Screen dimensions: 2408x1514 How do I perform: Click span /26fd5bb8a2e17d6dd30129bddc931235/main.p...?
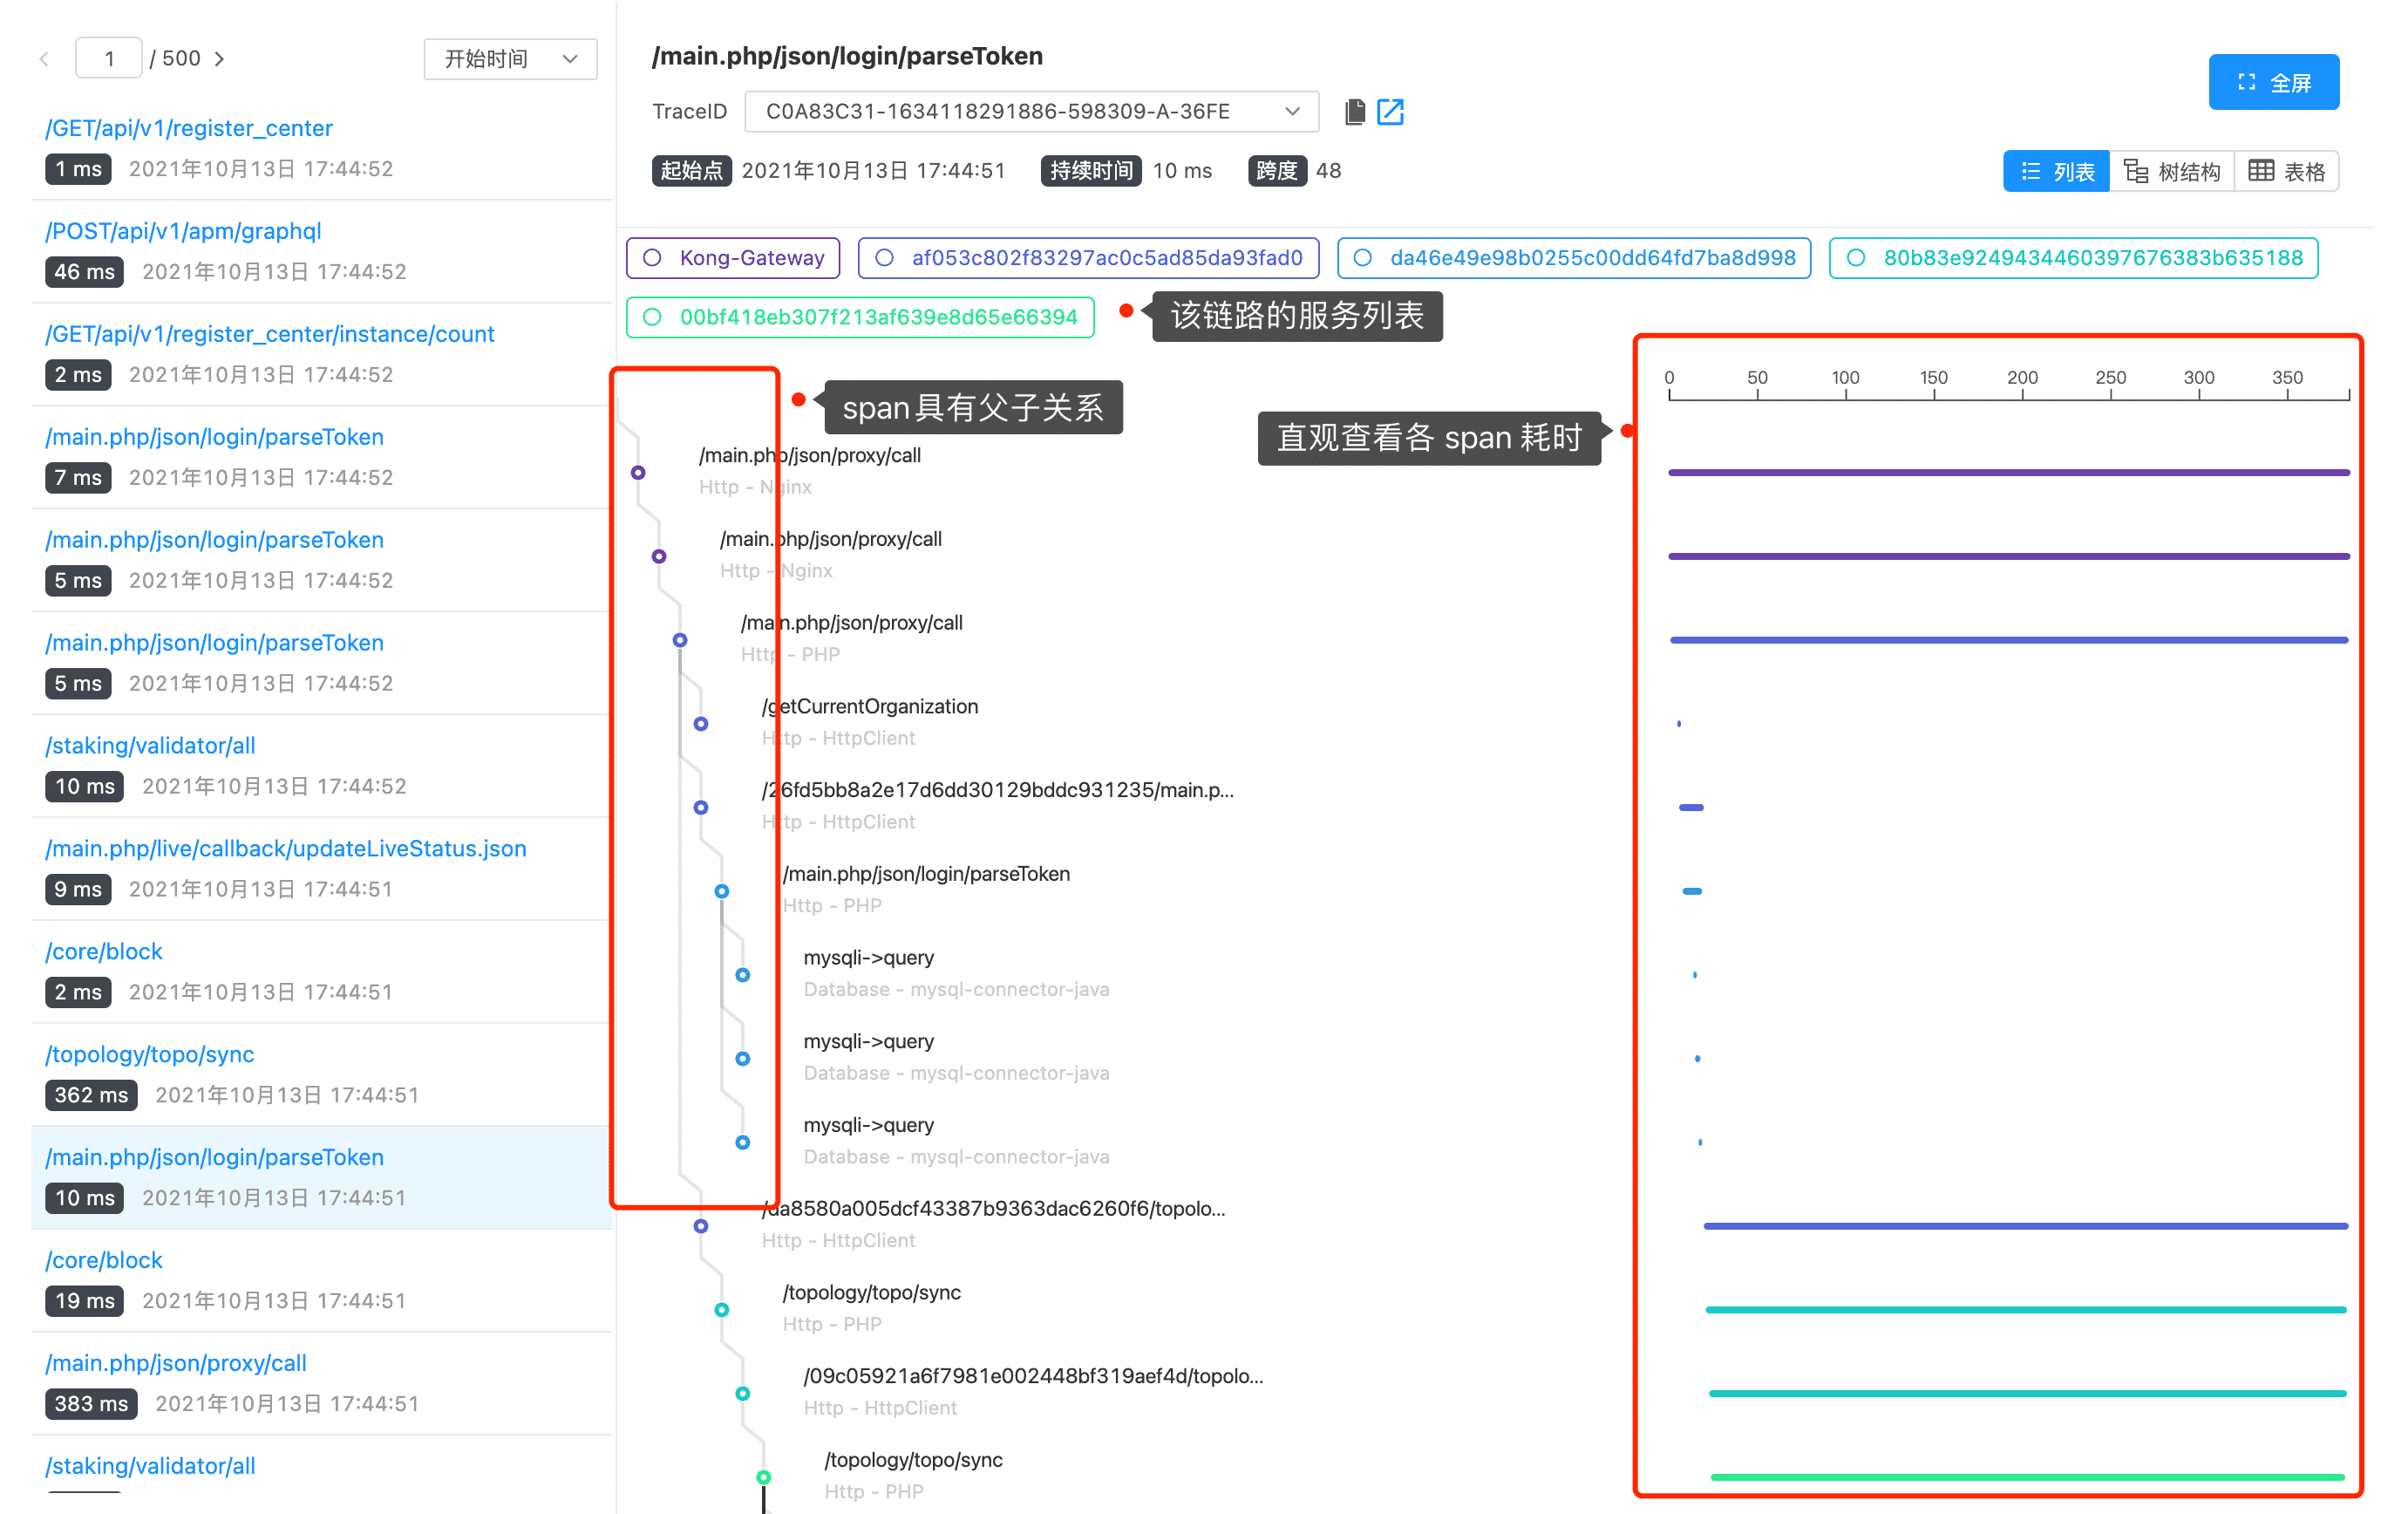point(998,790)
